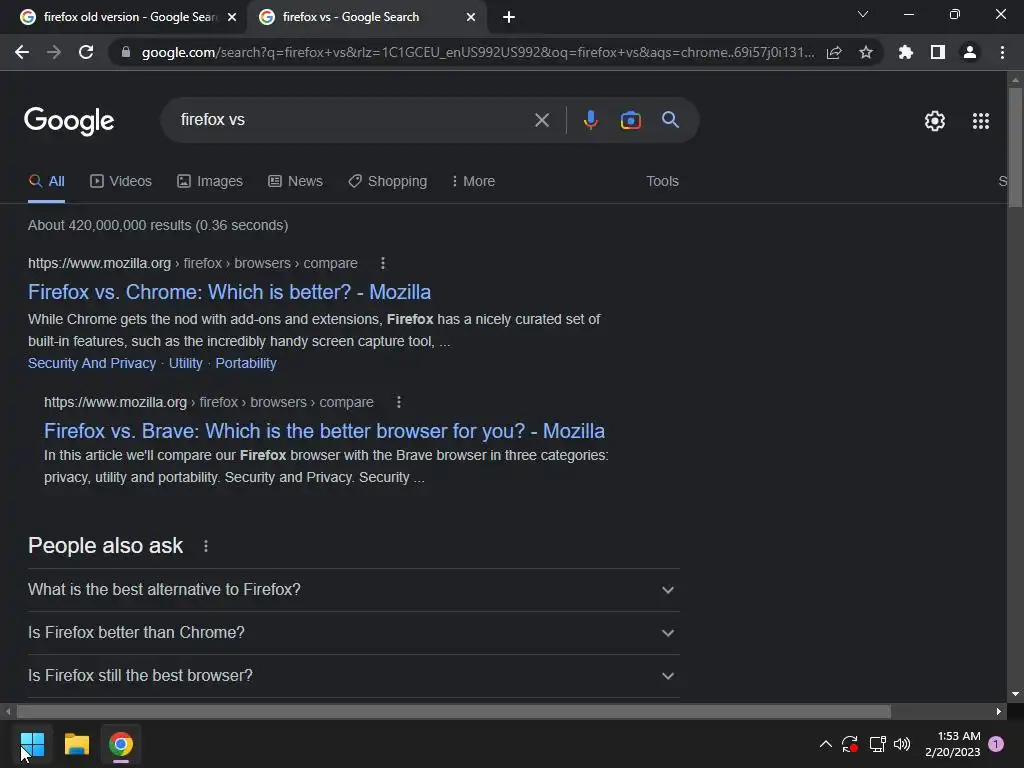Open People also ask options menu
Screen dimensions: 1024x768
coord(206,546)
